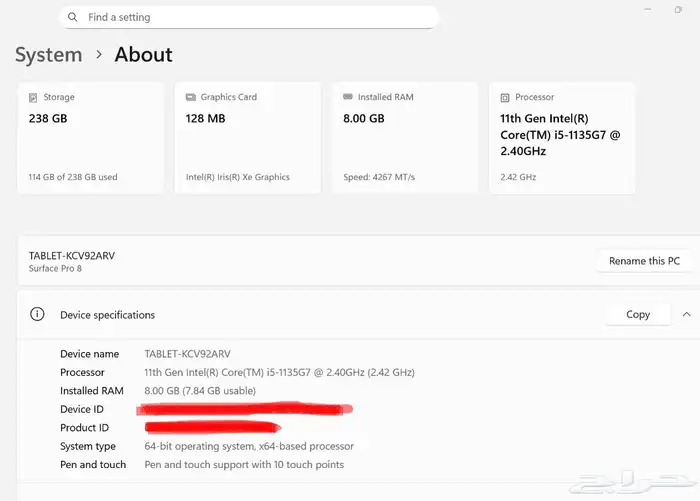The height and width of the screenshot is (501, 700).
Task: Maximize the Settings window
Action: click(x=679, y=9)
